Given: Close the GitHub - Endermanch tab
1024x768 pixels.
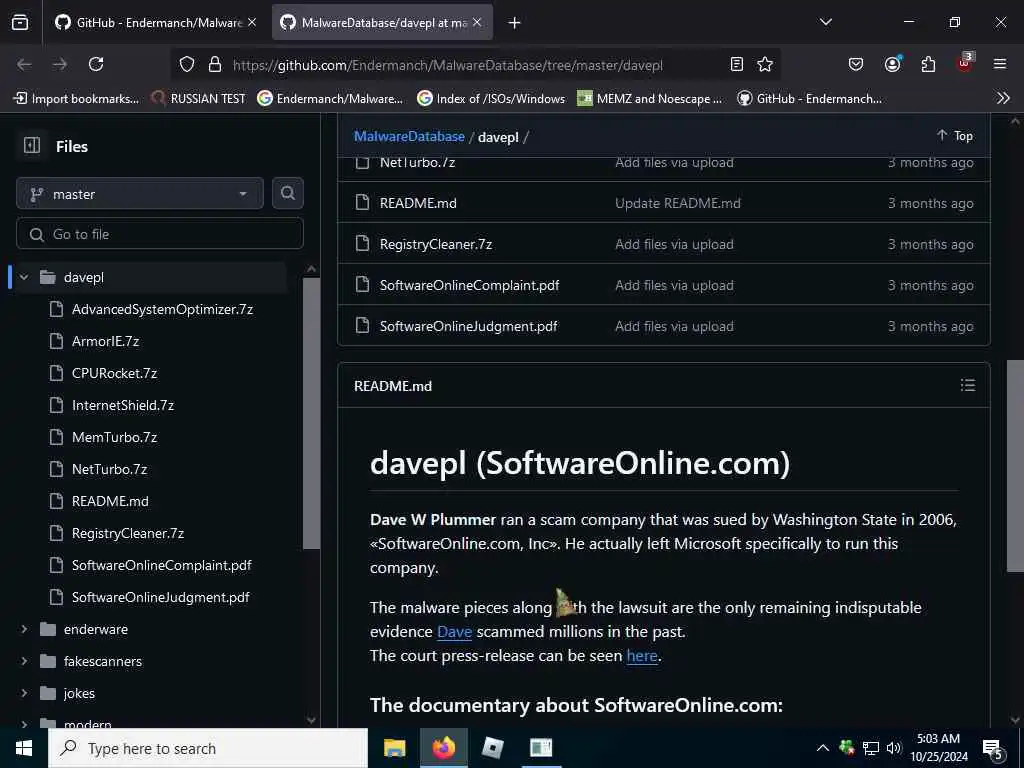Looking at the screenshot, I should (252, 23).
